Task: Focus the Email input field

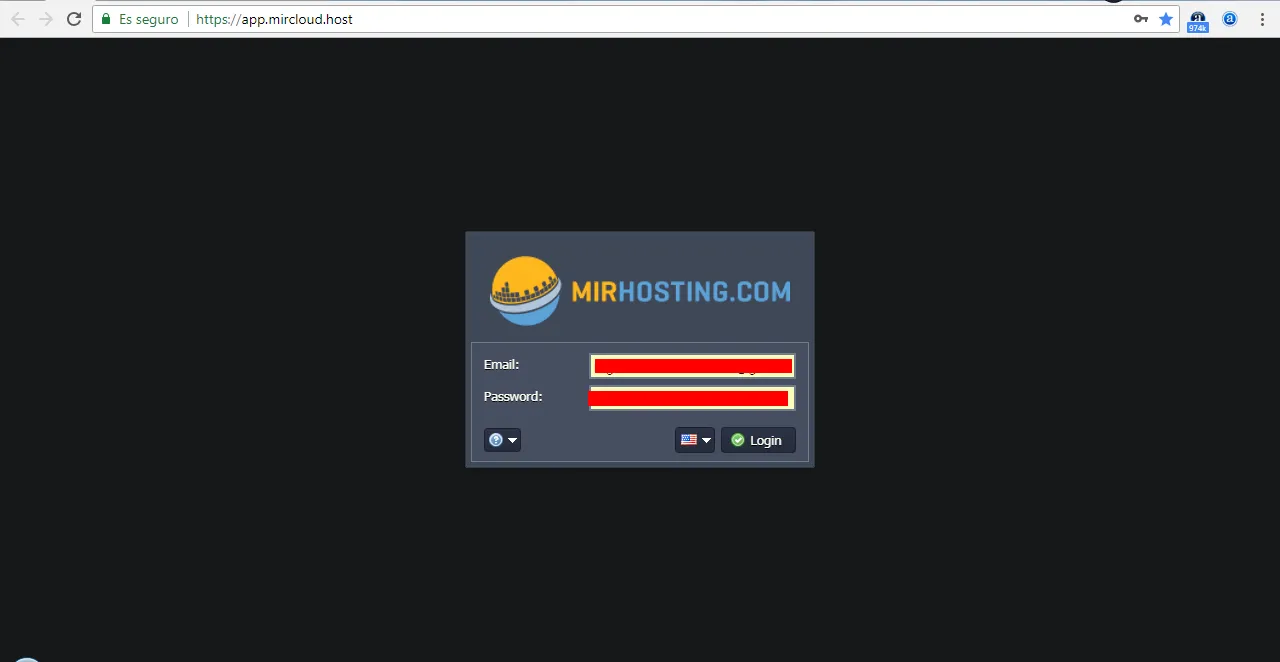Action: click(692, 366)
